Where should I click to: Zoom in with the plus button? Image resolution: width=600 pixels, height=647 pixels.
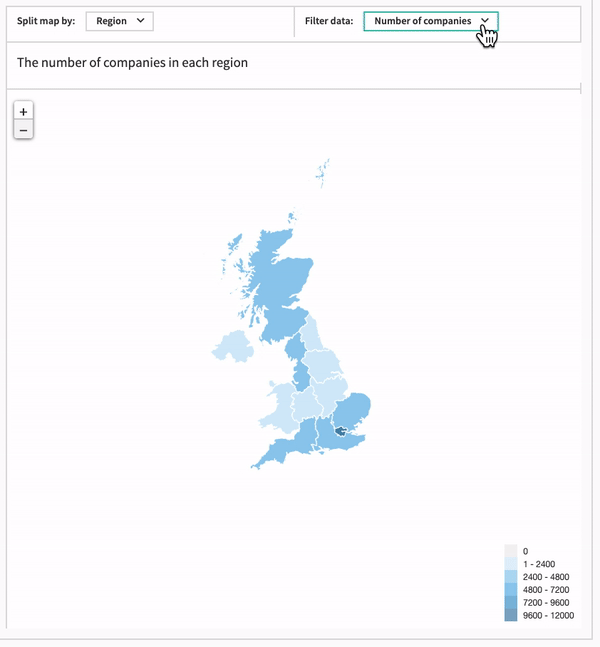(x=24, y=112)
